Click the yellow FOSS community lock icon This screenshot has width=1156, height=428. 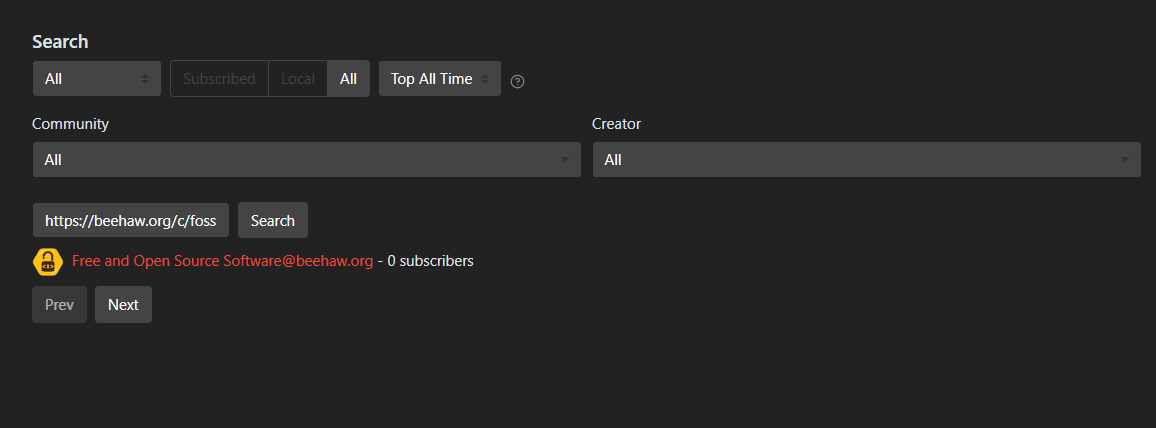point(48,262)
